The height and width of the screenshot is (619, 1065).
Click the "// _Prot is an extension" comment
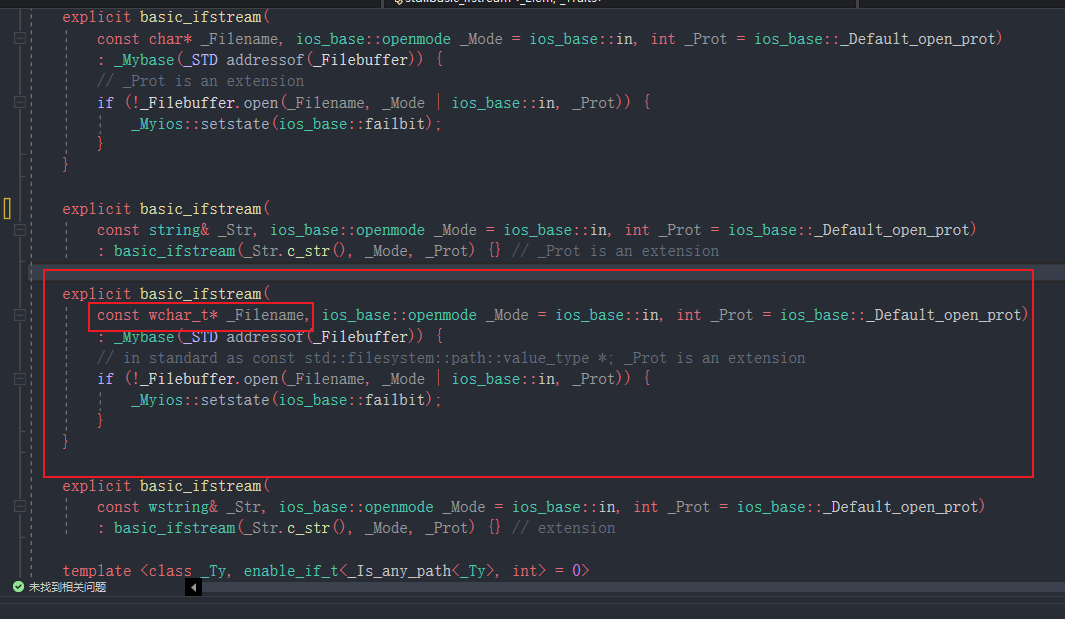pyautogui.click(x=200, y=81)
